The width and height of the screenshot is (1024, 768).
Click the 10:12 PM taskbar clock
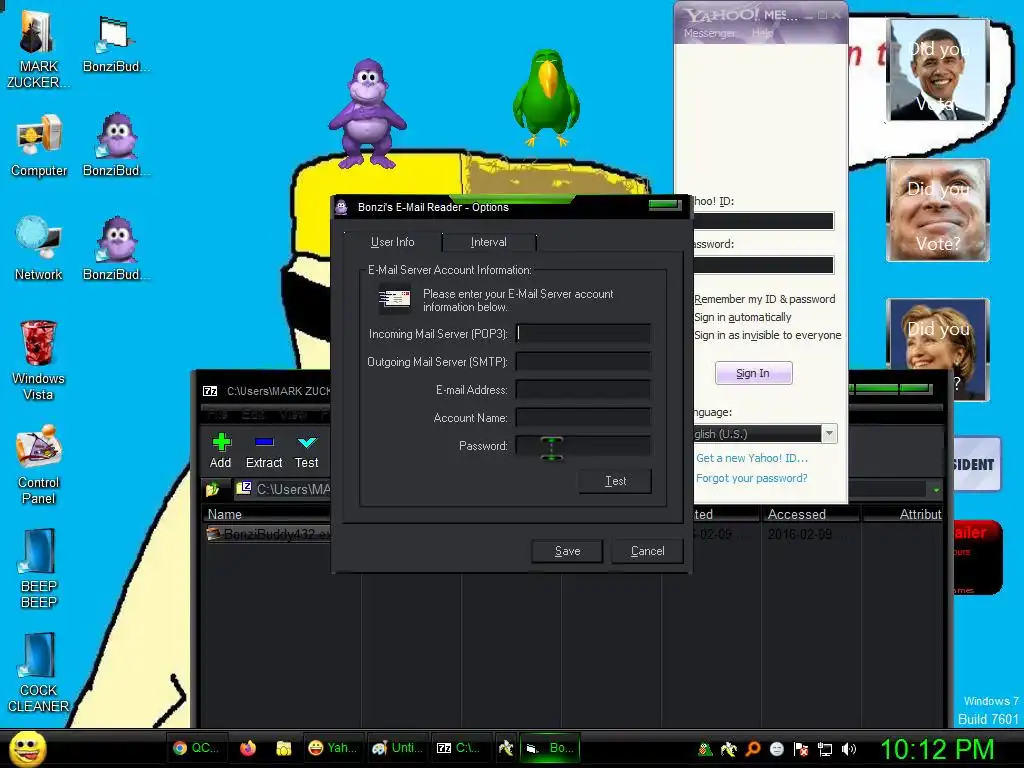[936, 749]
